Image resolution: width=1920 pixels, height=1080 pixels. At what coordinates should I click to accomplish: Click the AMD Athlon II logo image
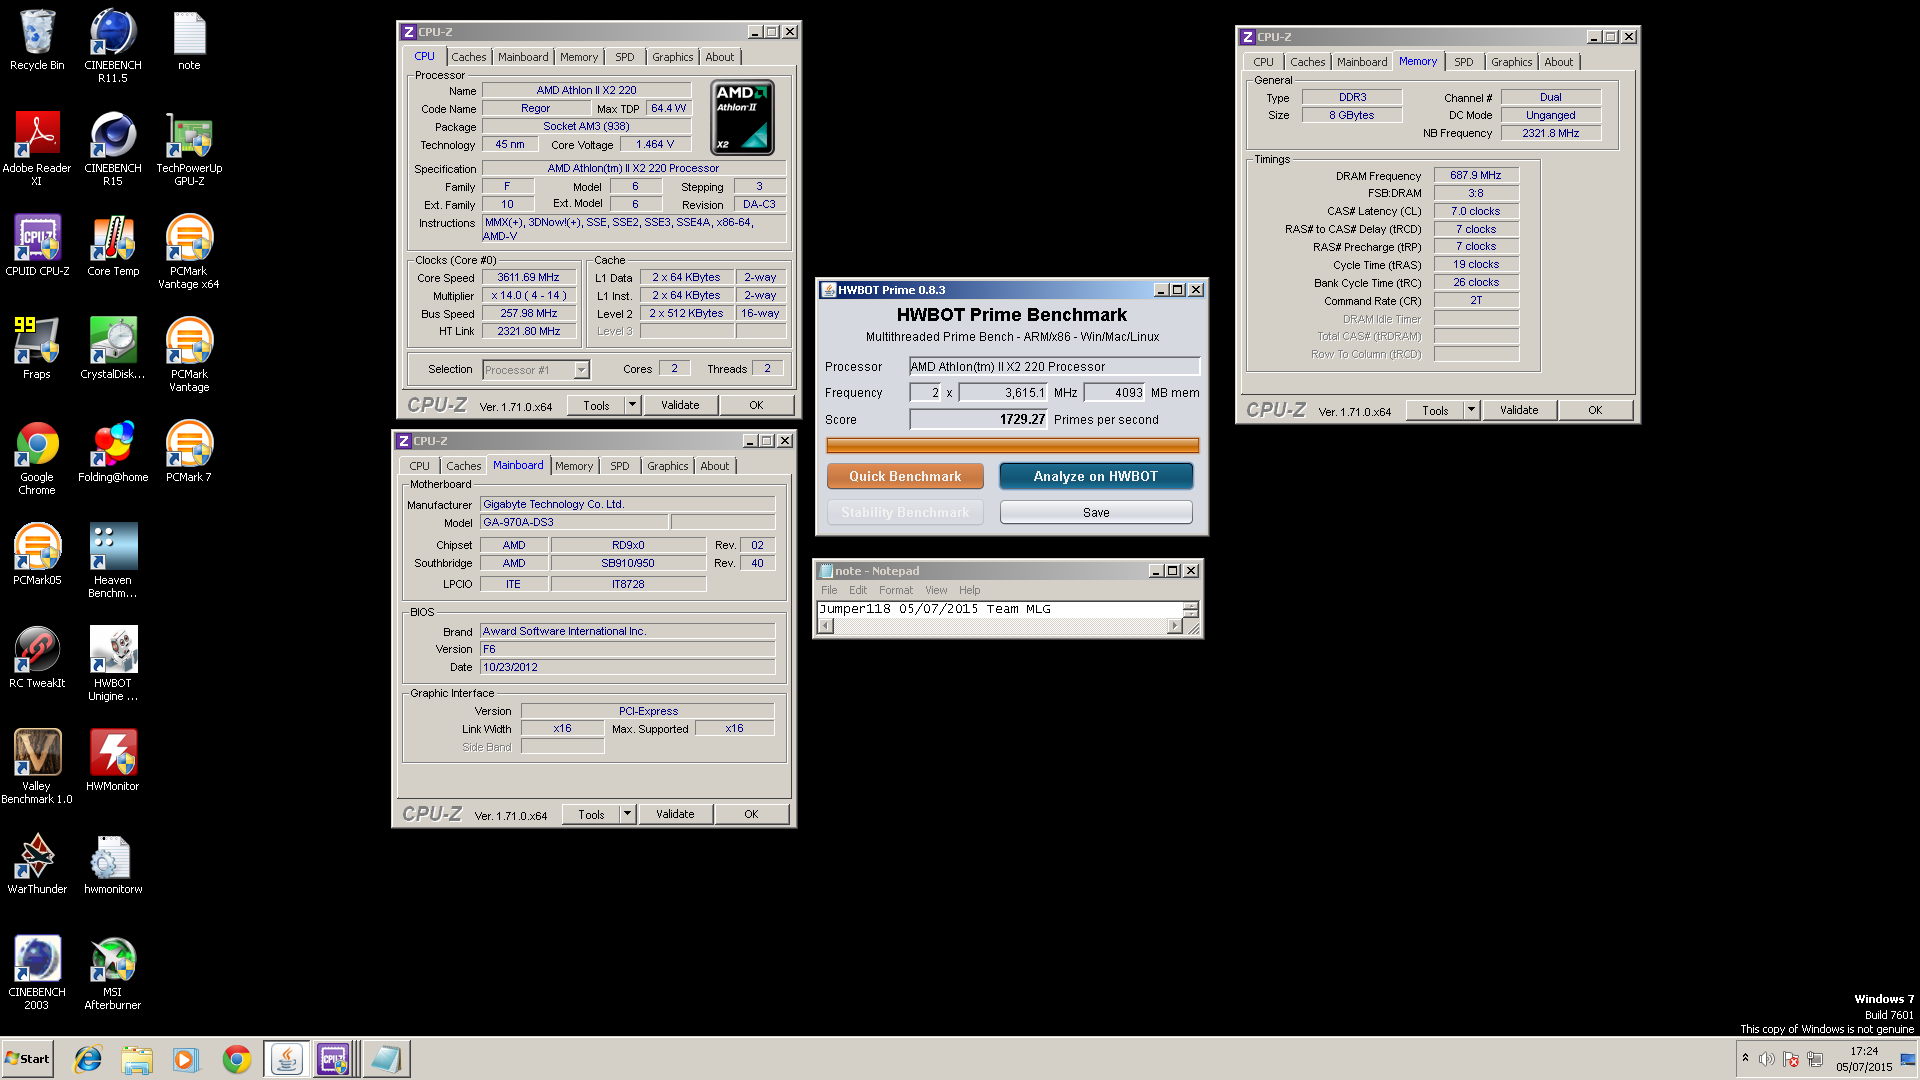click(742, 117)
